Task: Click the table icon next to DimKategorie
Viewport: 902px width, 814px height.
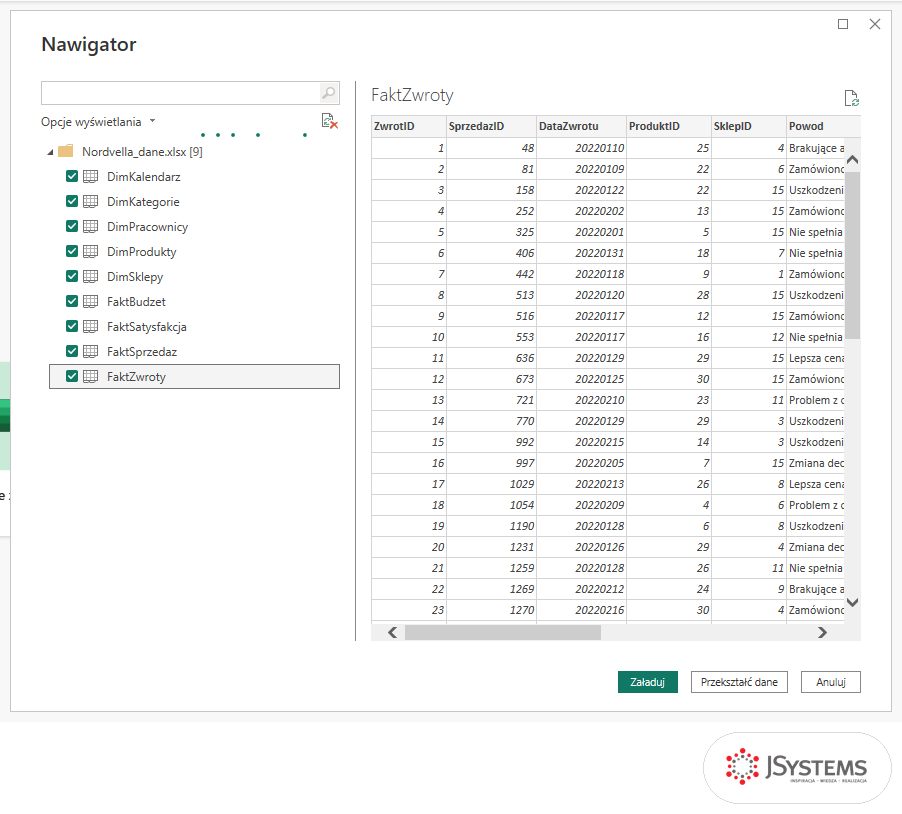Action: (x=90, y=201)
